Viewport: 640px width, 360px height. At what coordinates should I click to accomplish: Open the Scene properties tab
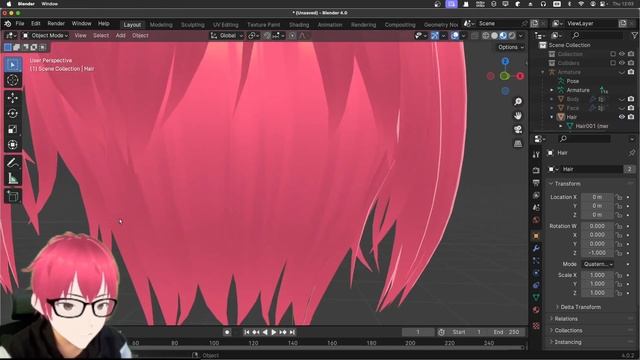536,208
